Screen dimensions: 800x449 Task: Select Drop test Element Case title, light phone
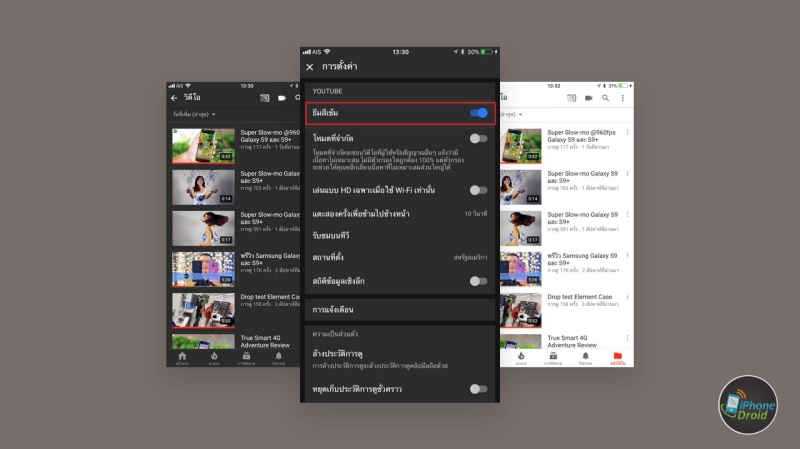click(x=580, y=297)
